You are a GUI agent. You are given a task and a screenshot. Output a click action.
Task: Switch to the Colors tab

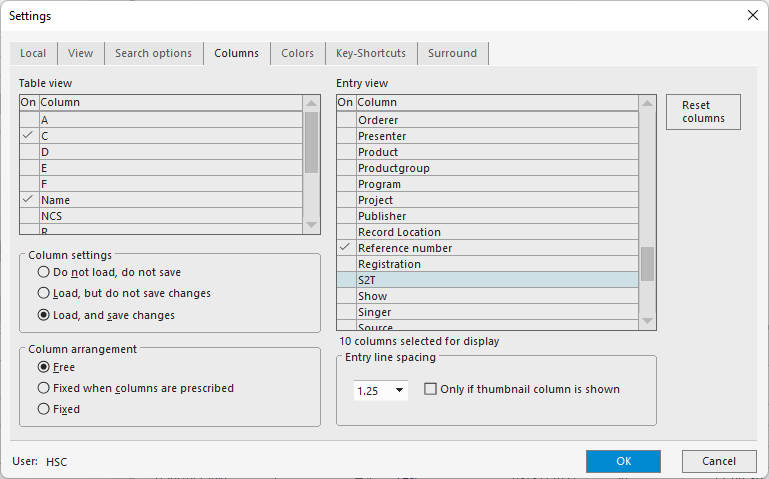coord(297,53)
